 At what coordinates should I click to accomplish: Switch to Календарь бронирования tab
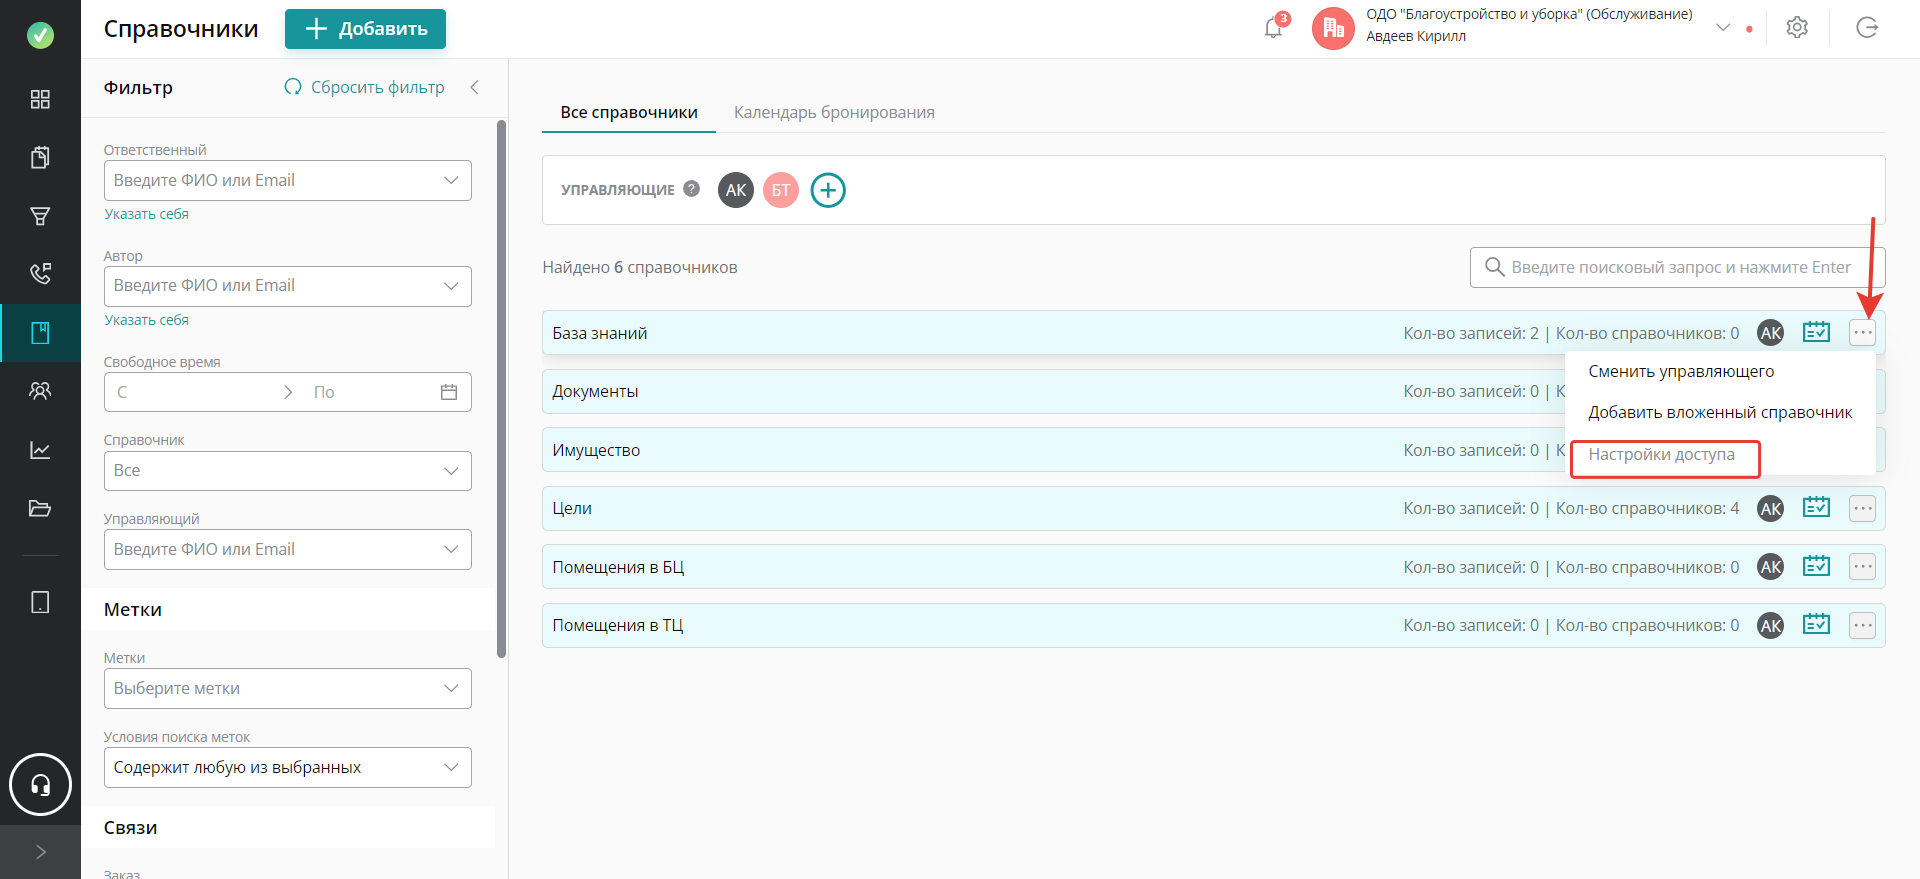coord(834,112)
